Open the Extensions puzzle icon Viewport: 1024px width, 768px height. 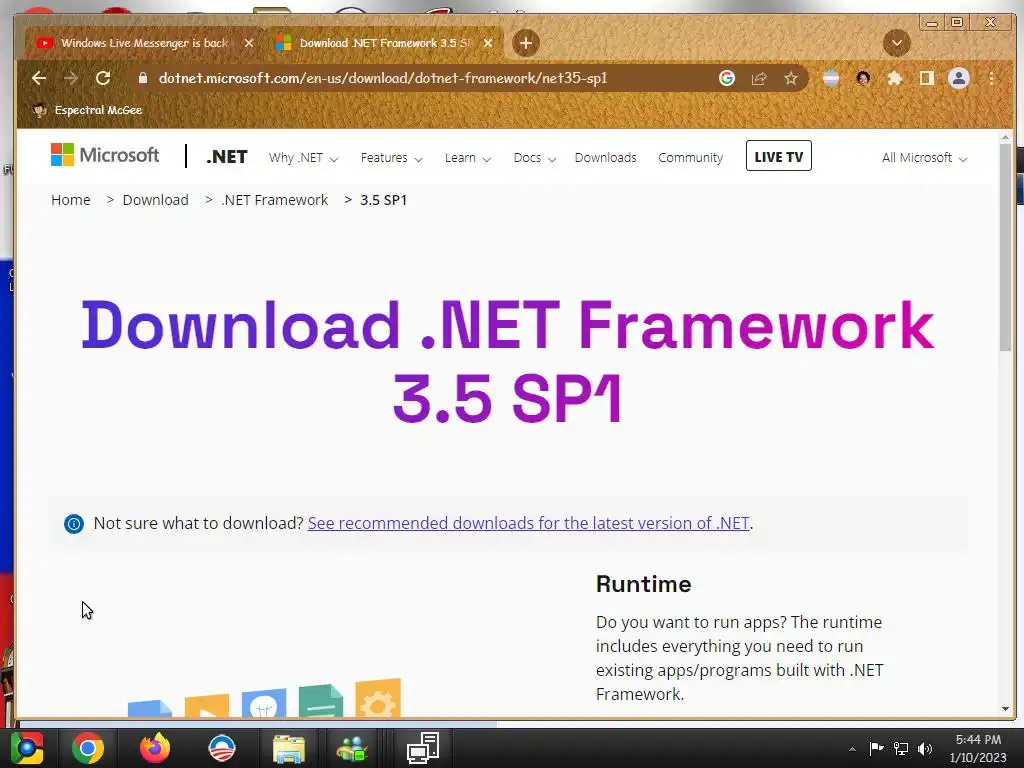click(895, 78)
